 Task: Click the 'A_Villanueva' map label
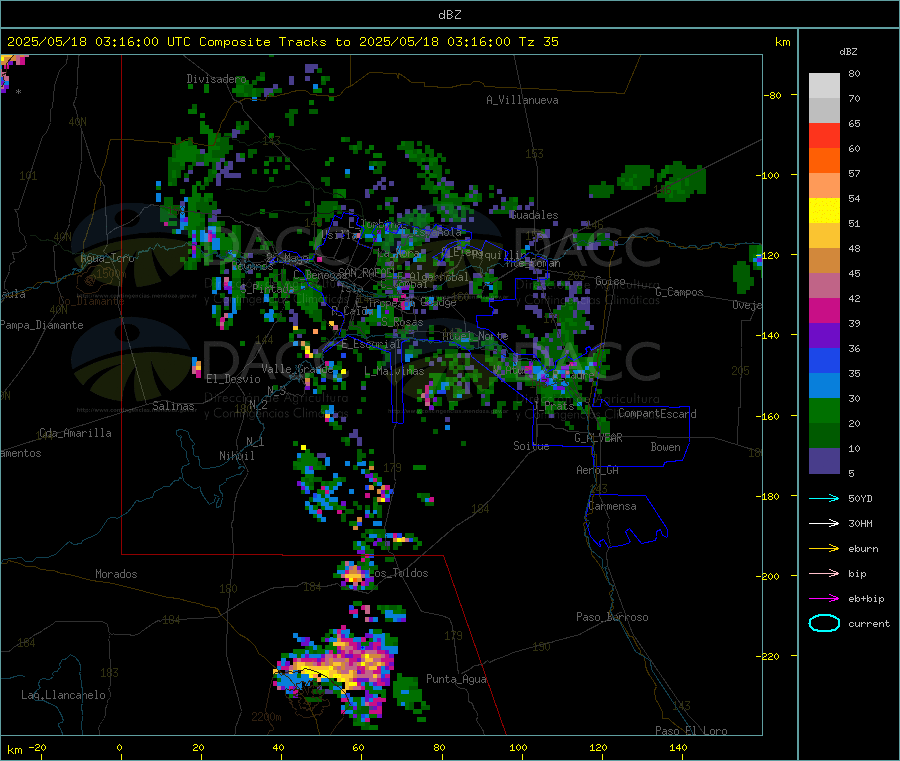522,100
